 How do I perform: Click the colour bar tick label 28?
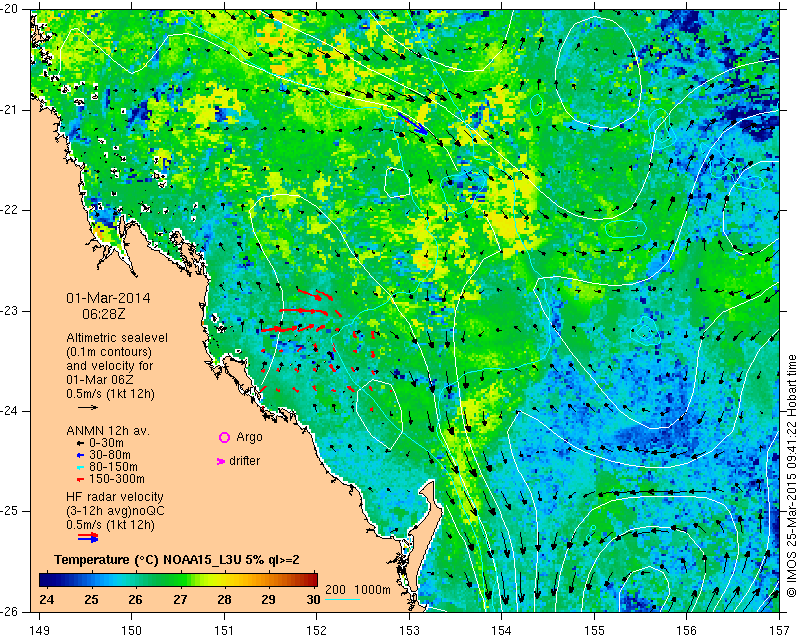pyautogui.click(x=224, y=600)
